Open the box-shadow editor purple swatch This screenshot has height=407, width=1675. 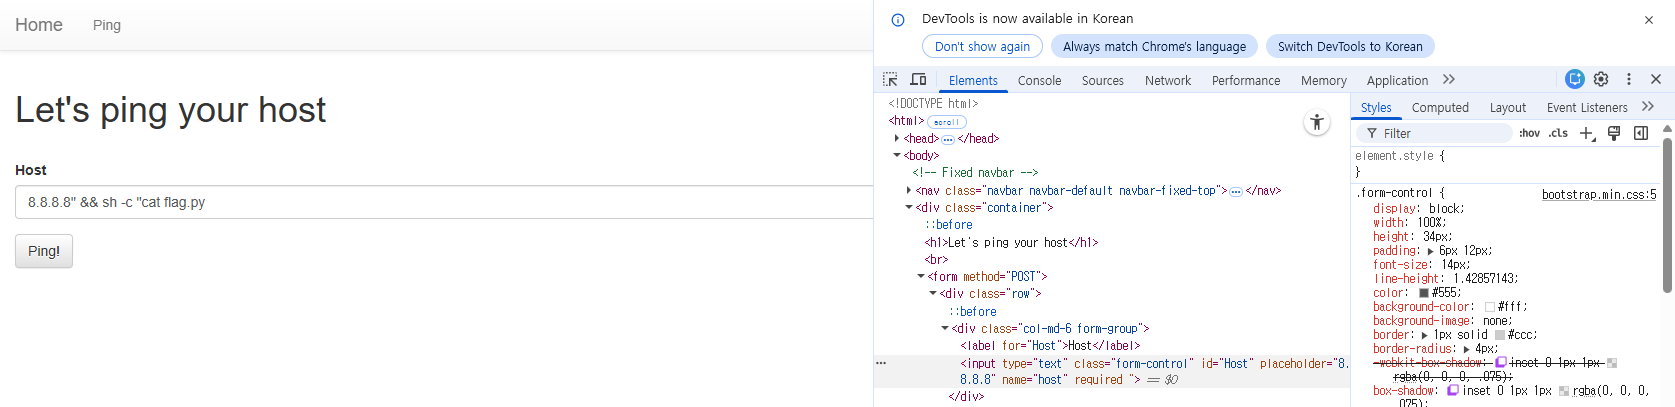pos(1453,391)
